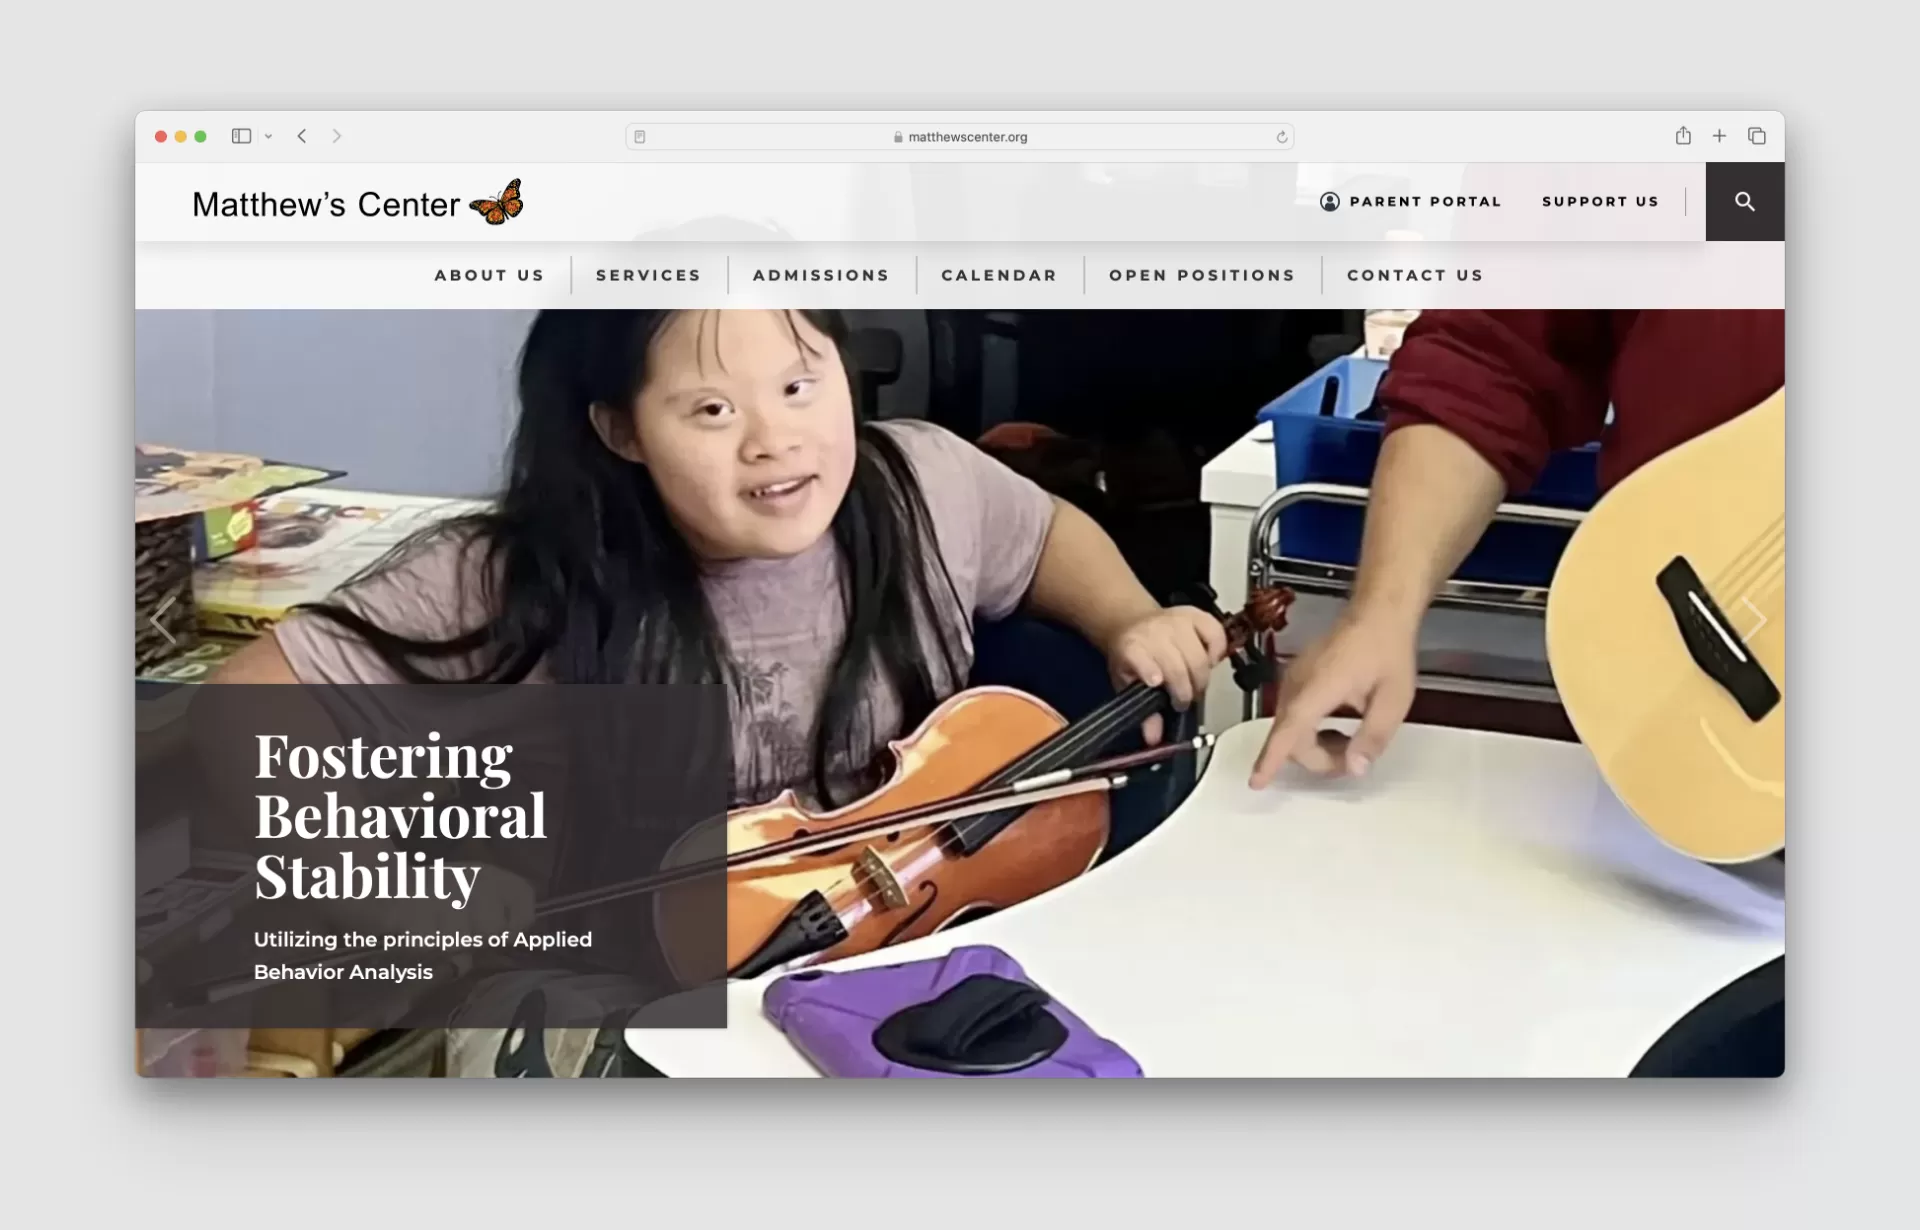
Task: Click the Support Us button
Action: pos(1600,202)
